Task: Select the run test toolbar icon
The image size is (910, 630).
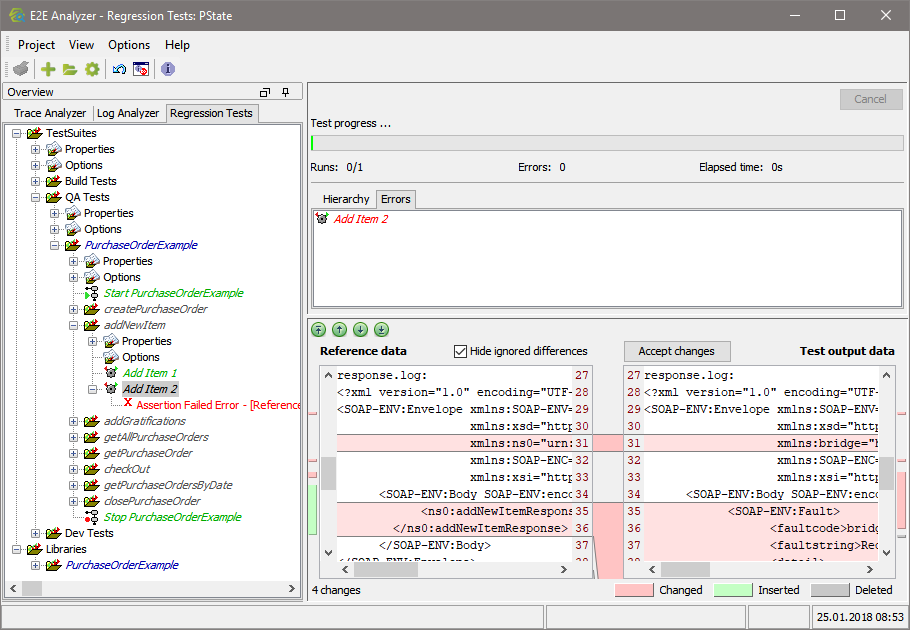Action: (x=21, y=69)
